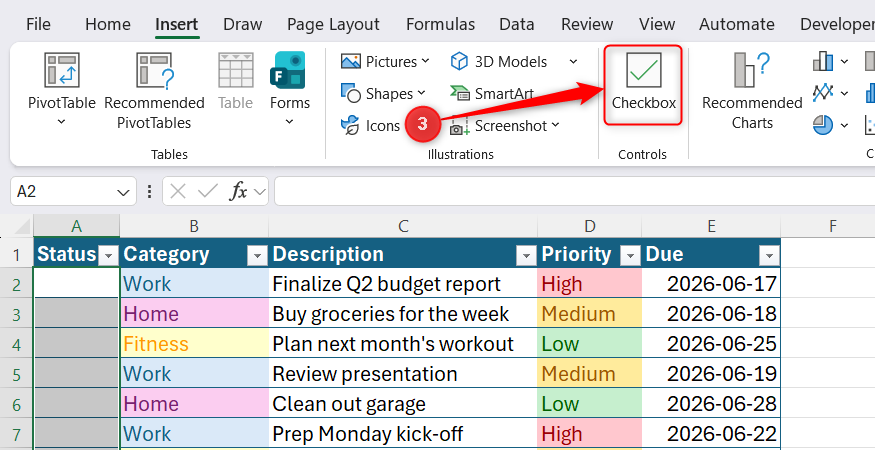This screenshot has height=450, width=875.
Task: Click the formula bar enter checkmark
Action: [x=207, y=192]
